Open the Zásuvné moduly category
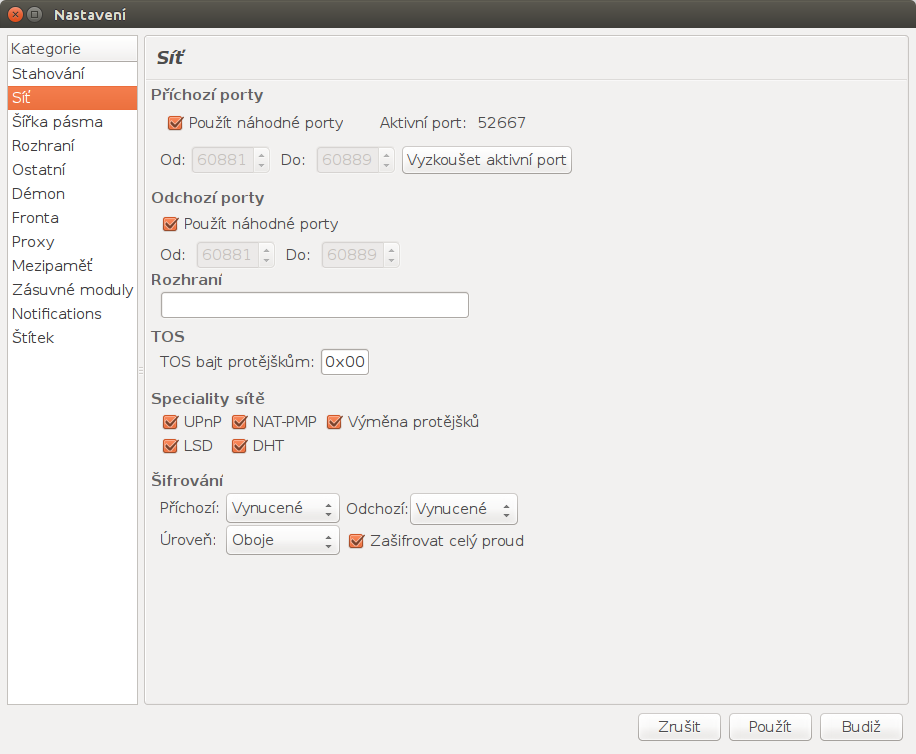The width and height of the screenshot is (916, 754). pyautogui.click(x=72, y=290)
